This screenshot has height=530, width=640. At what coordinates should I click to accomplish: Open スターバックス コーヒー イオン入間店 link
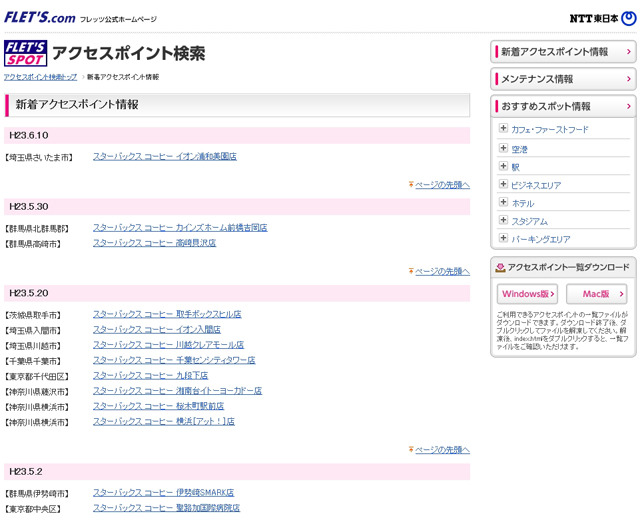click(157, 330)
